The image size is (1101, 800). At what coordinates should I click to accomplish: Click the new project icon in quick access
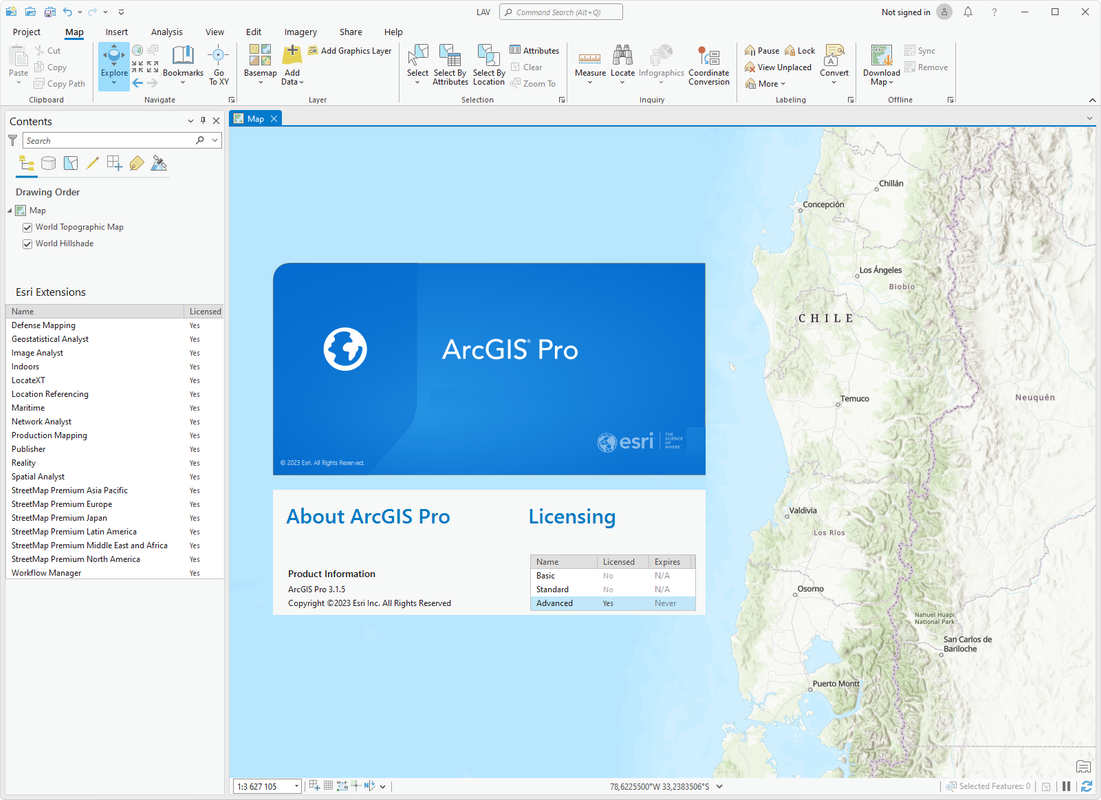[11, 12]
